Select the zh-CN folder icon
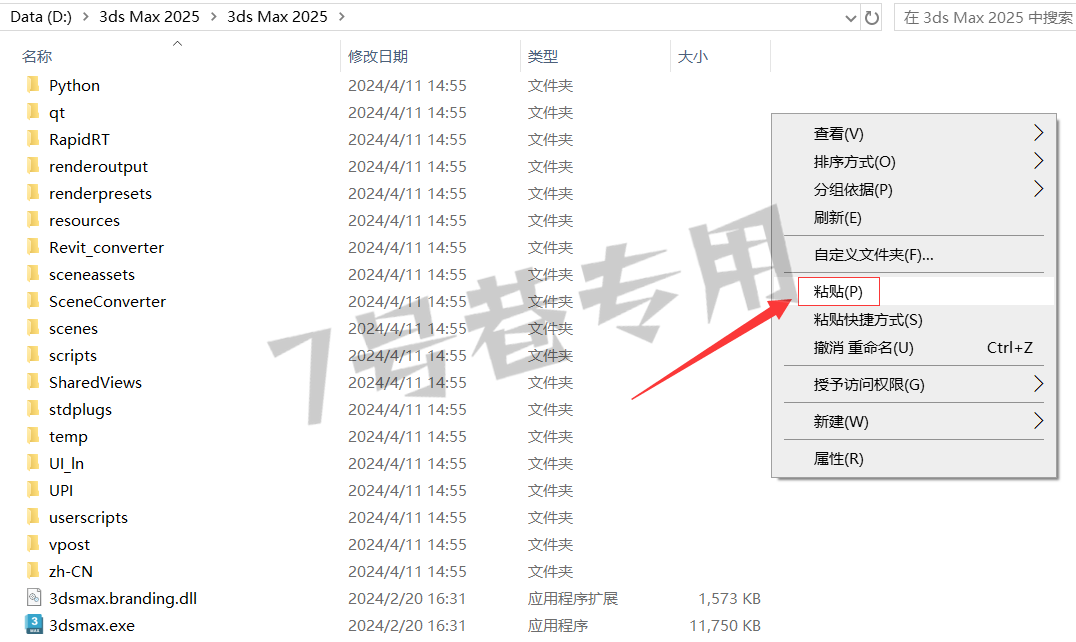The image size is (1076, 642). coord(33,571)
